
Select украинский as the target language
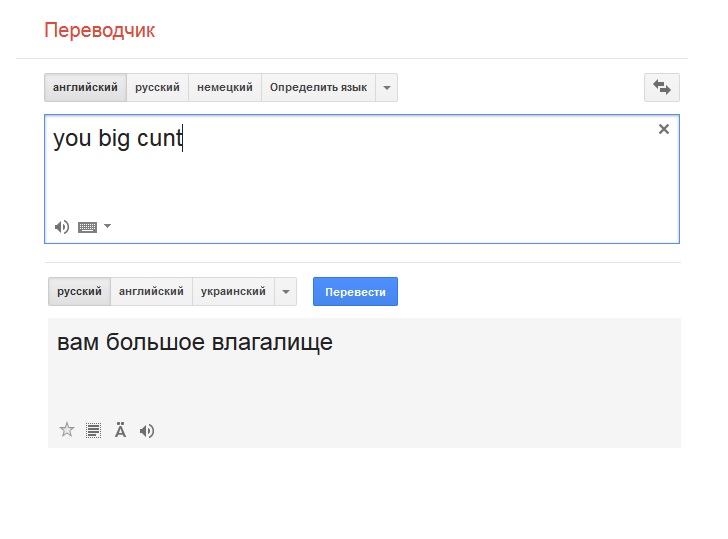233,292
